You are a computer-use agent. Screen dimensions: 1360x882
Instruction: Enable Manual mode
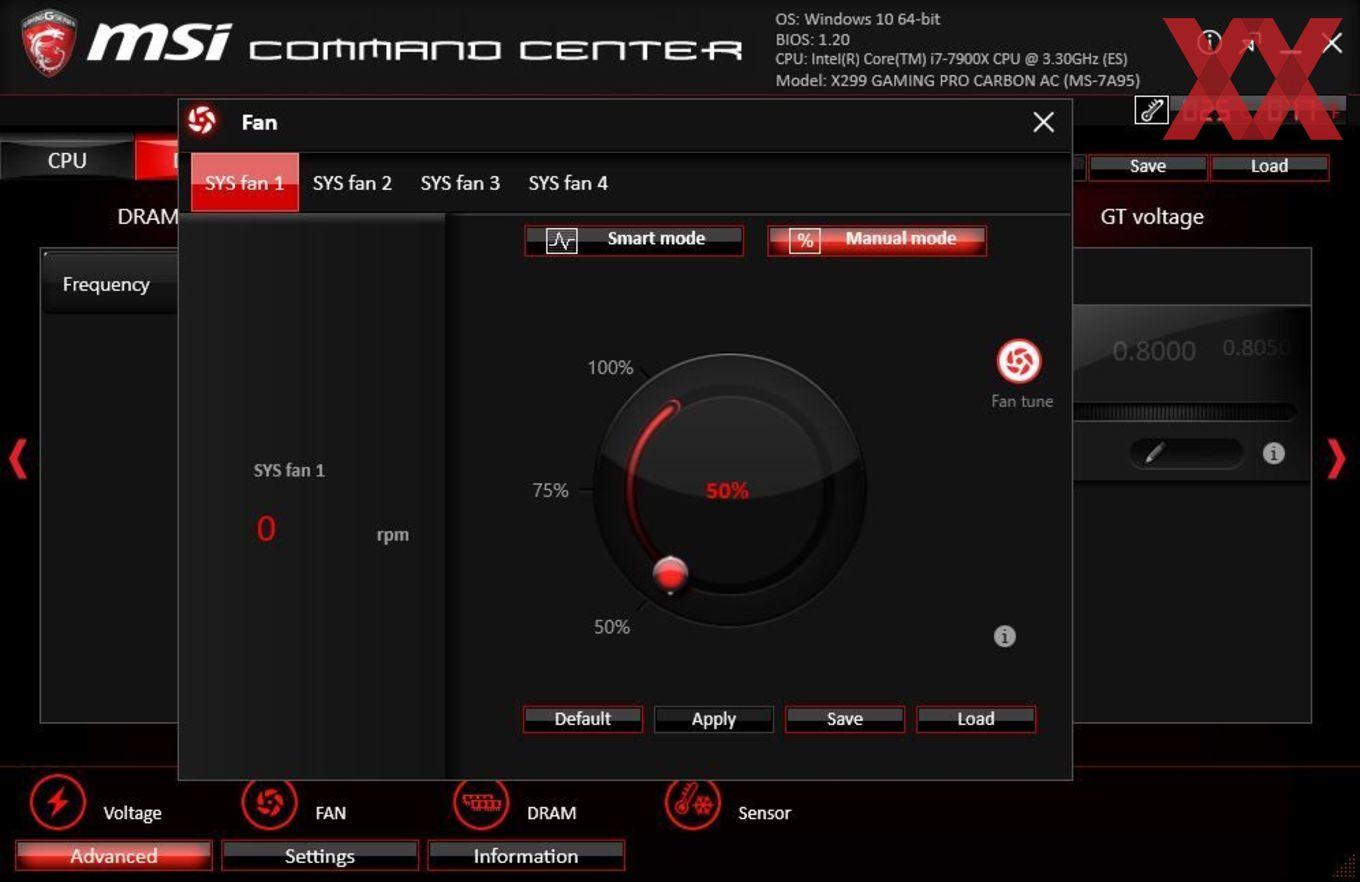[x=877, y=240]
